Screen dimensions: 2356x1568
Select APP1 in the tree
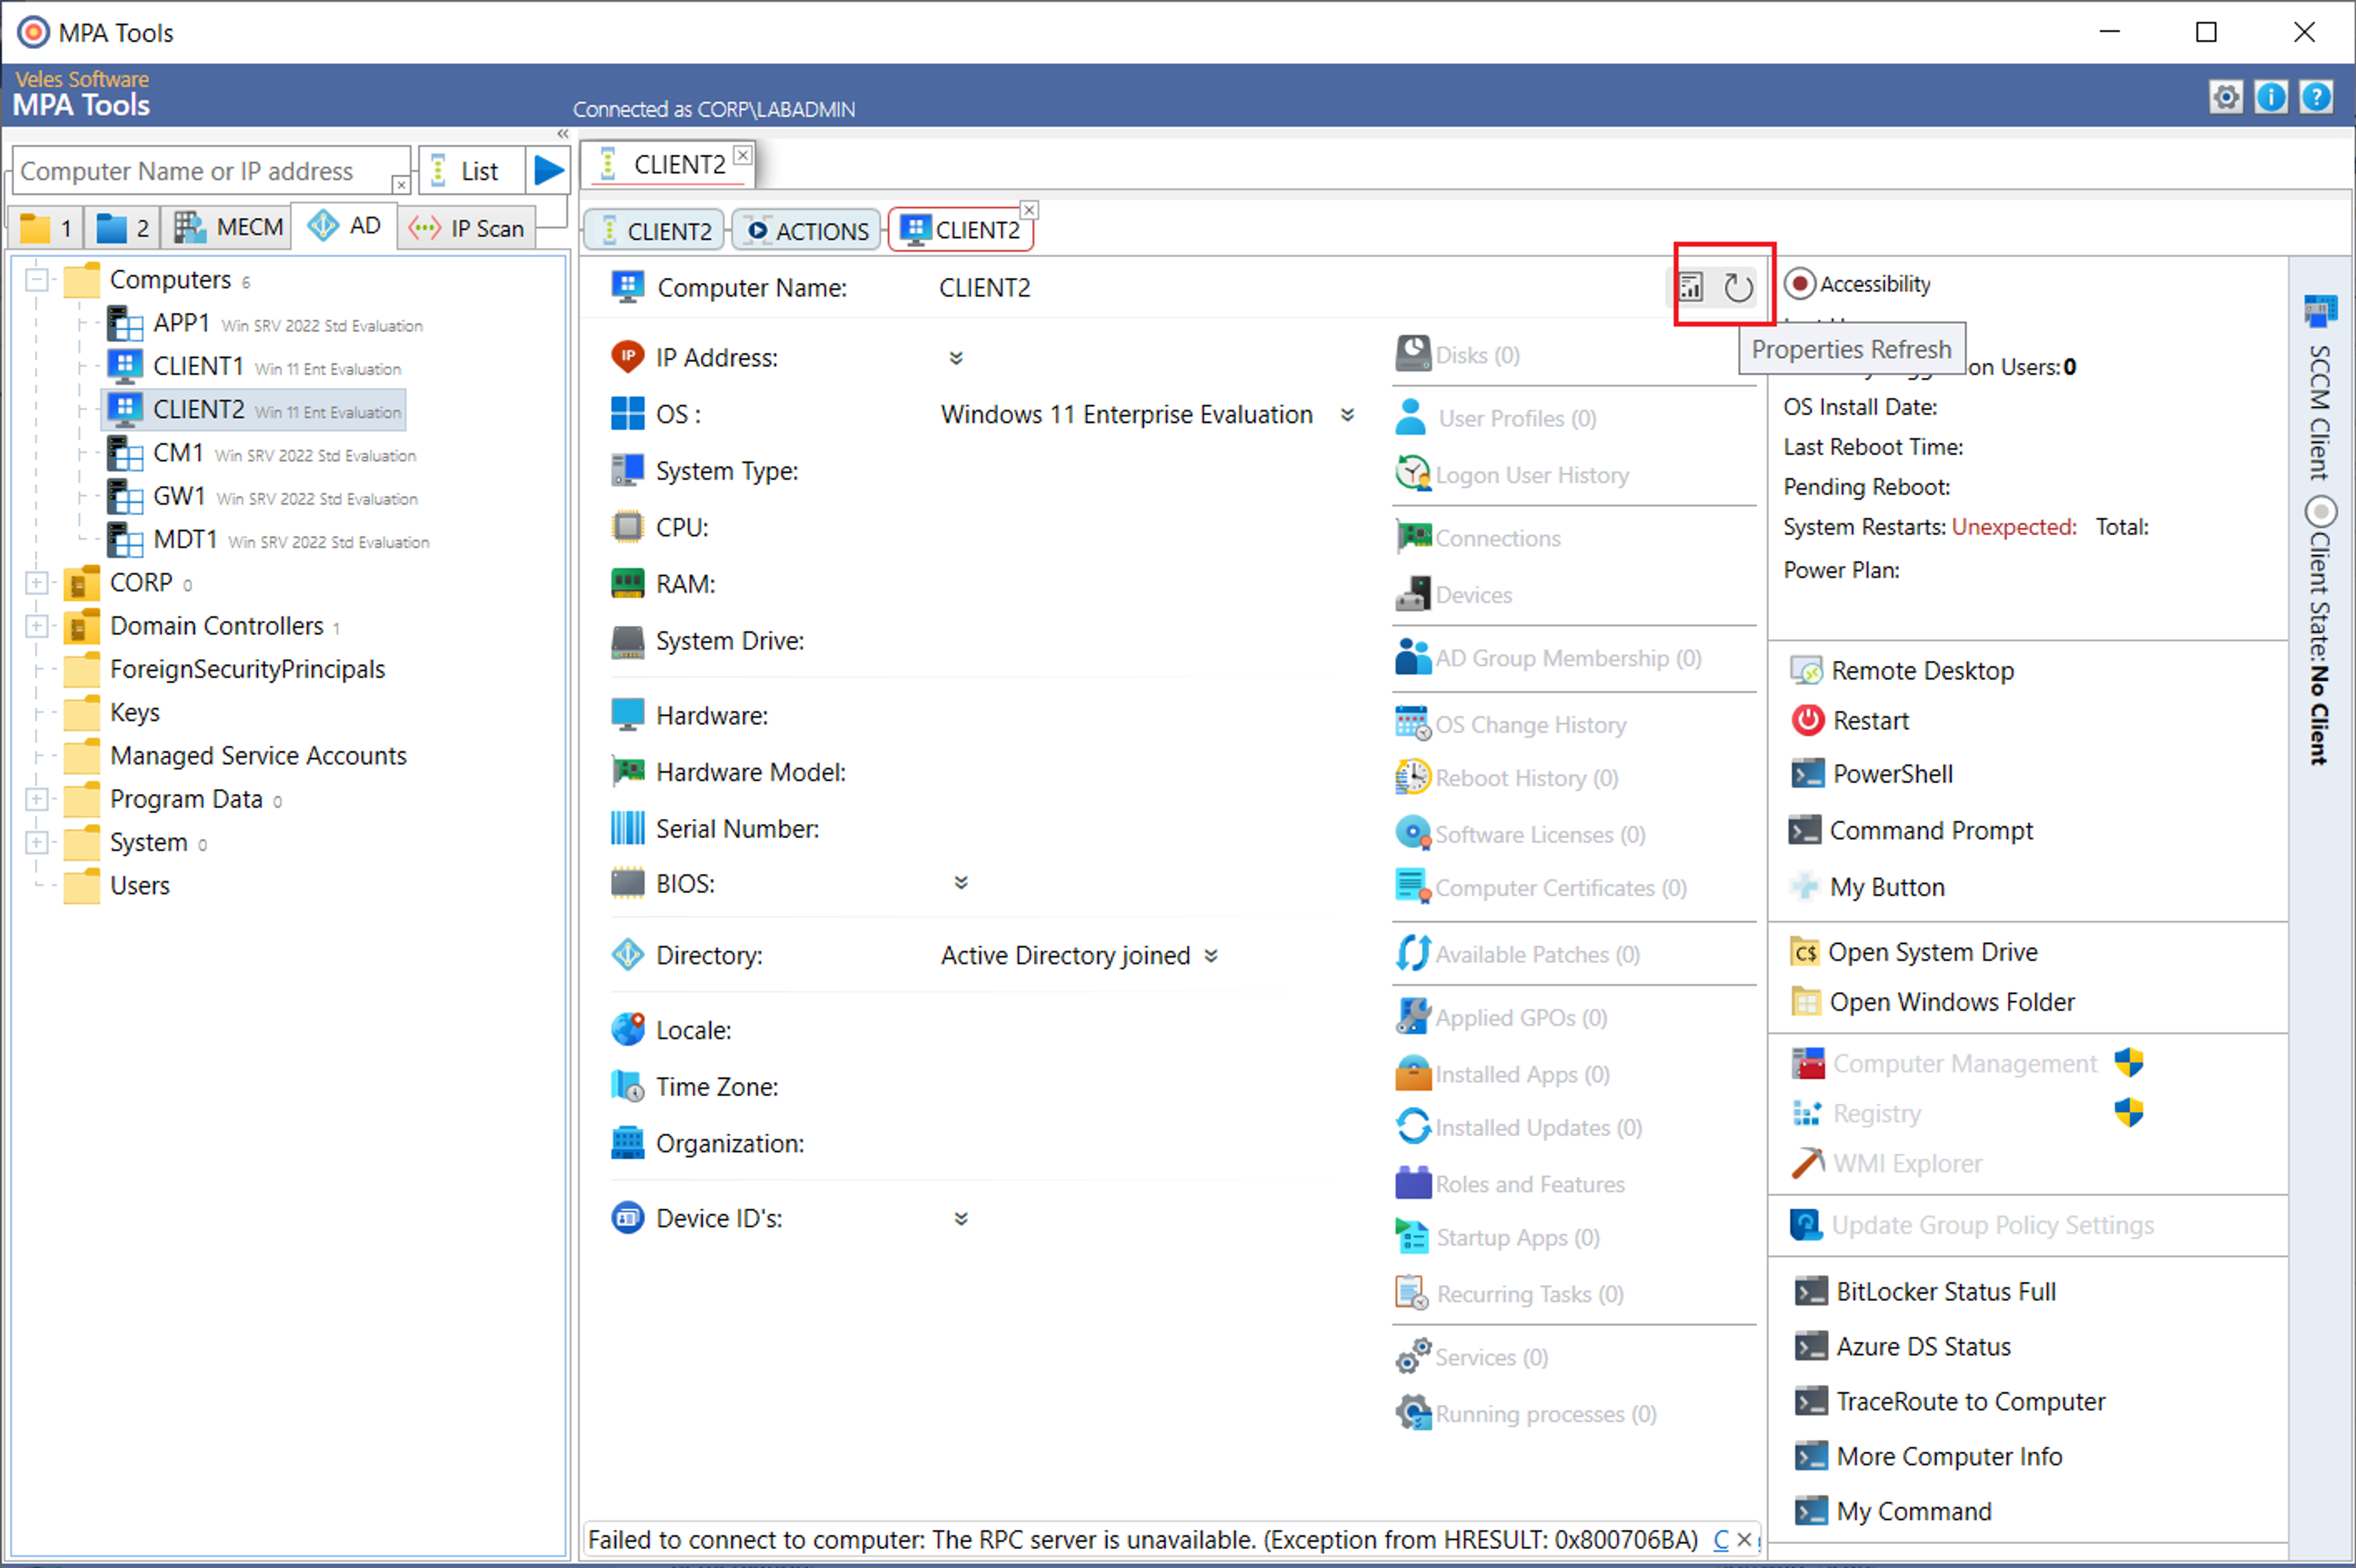tap(264, 324)
